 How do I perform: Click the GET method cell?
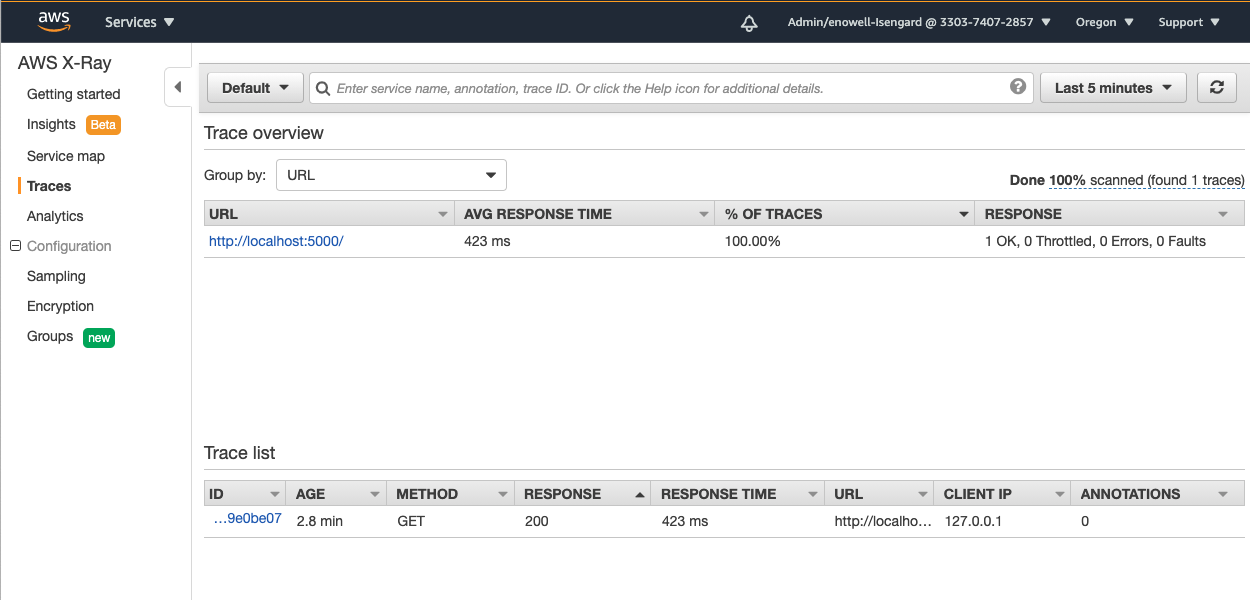click(411, 521)
